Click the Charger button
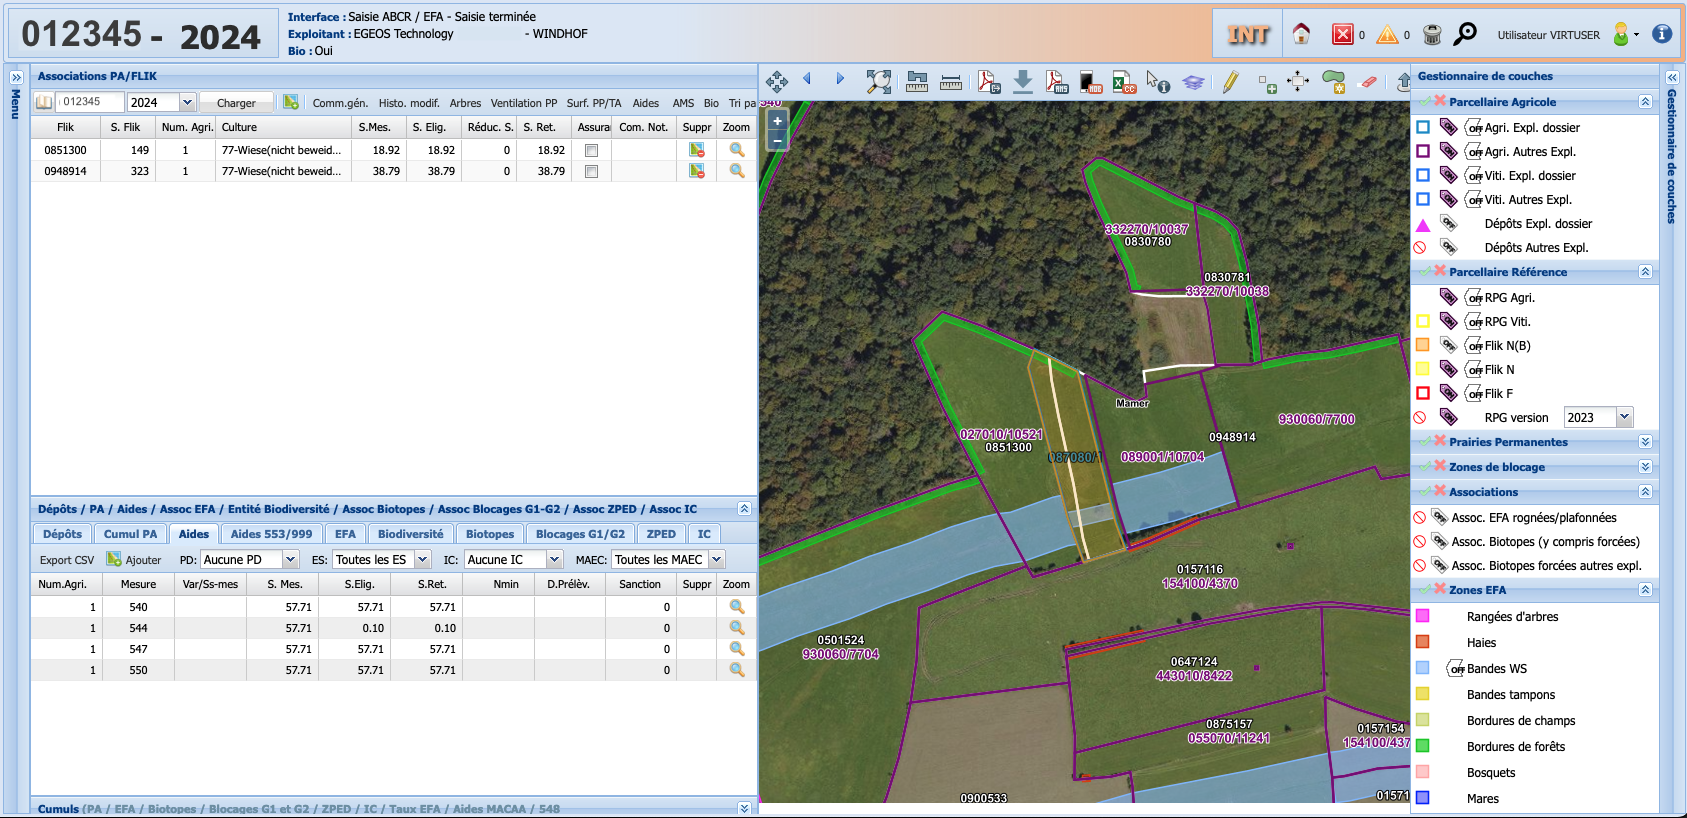The height and width of the screenshot is (818, 1687). [236, 103]
